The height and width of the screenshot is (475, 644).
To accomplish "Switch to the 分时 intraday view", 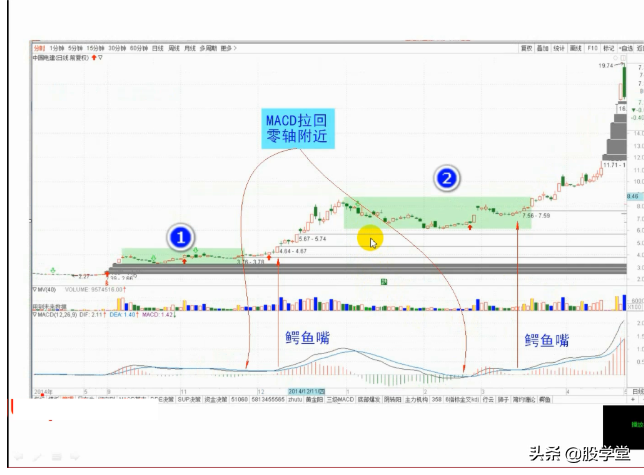I will pyautogui.click(x=39, y=48).
